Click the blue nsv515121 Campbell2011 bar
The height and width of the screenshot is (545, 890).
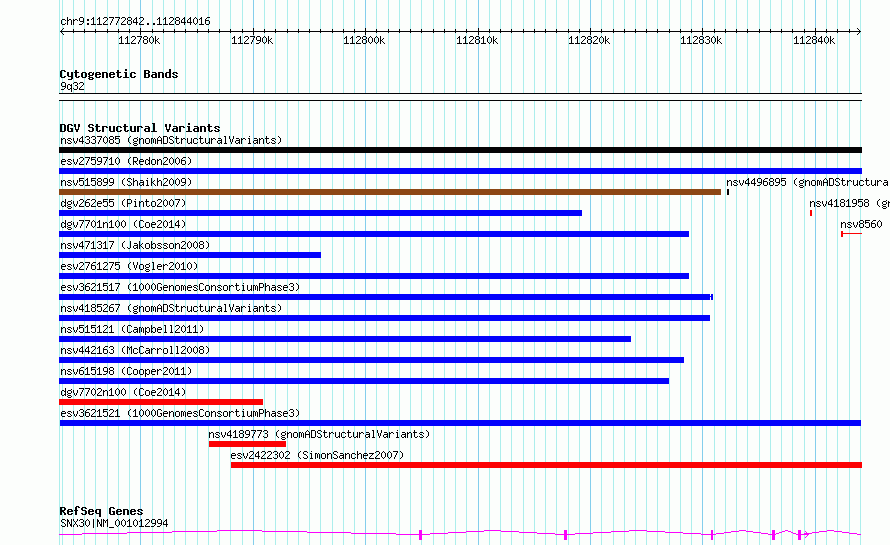(345, 339)
